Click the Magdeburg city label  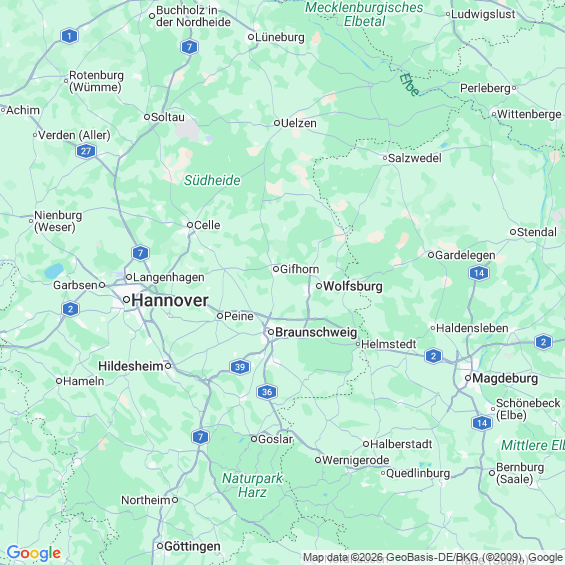[x=505, y=378]
